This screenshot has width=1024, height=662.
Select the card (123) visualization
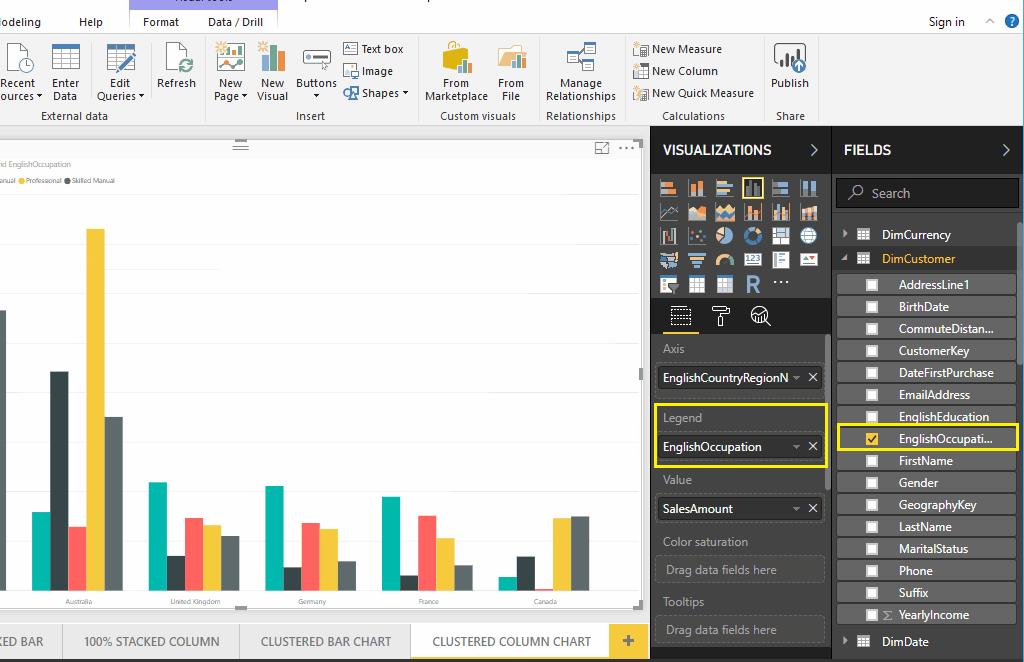pos(752,260)
